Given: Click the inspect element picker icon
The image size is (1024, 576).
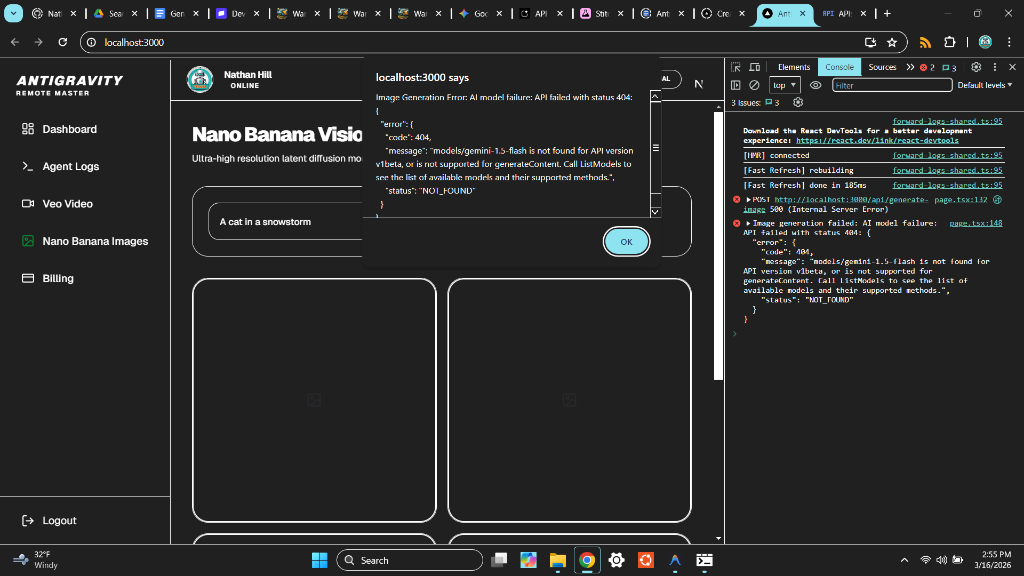Looking at the screenshot, I should (x=736, y=67).
